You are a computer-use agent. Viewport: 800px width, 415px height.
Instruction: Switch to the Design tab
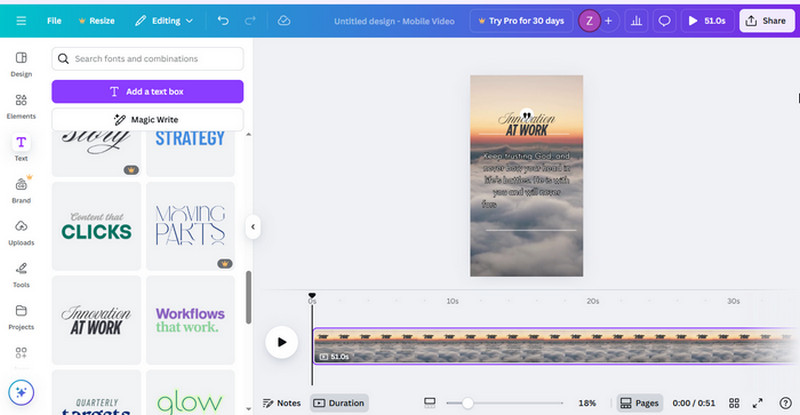pyautogui.click(x=21, y=63)
